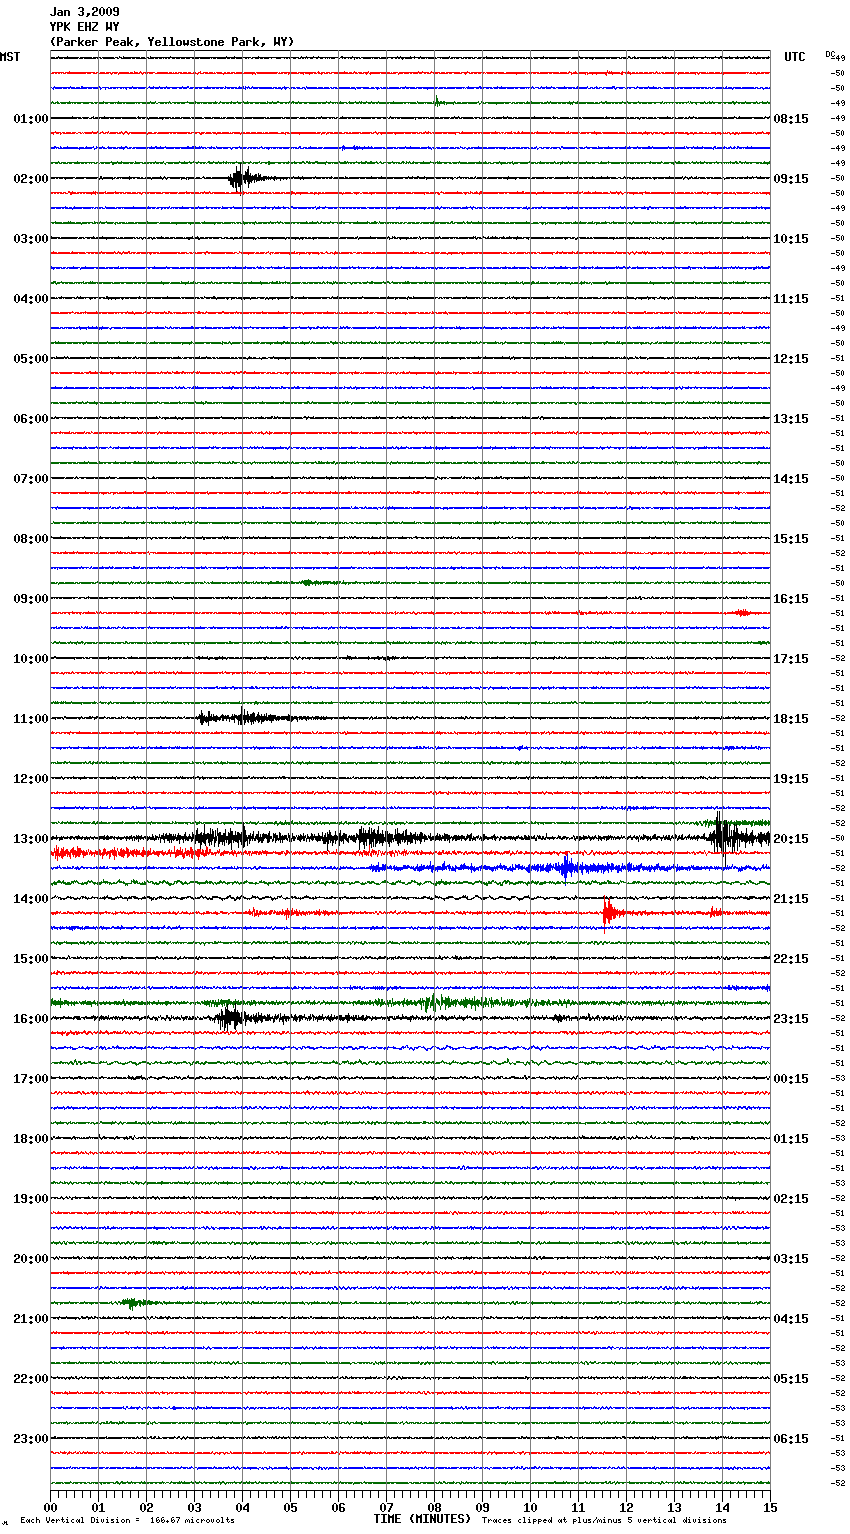Click the 03:15 UTC time label

point(791,1259)
